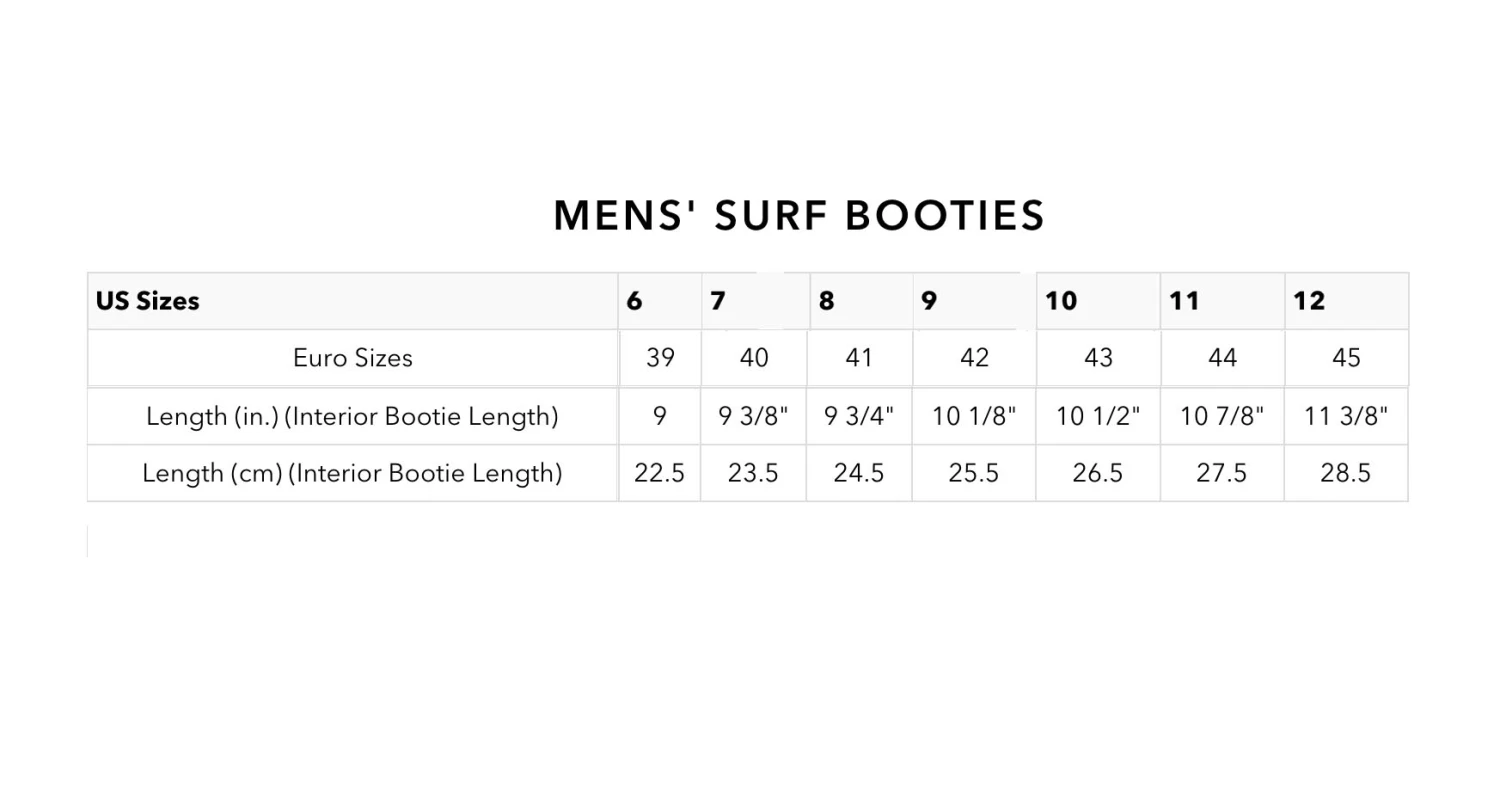Select the Length (in.) row label

352,416
